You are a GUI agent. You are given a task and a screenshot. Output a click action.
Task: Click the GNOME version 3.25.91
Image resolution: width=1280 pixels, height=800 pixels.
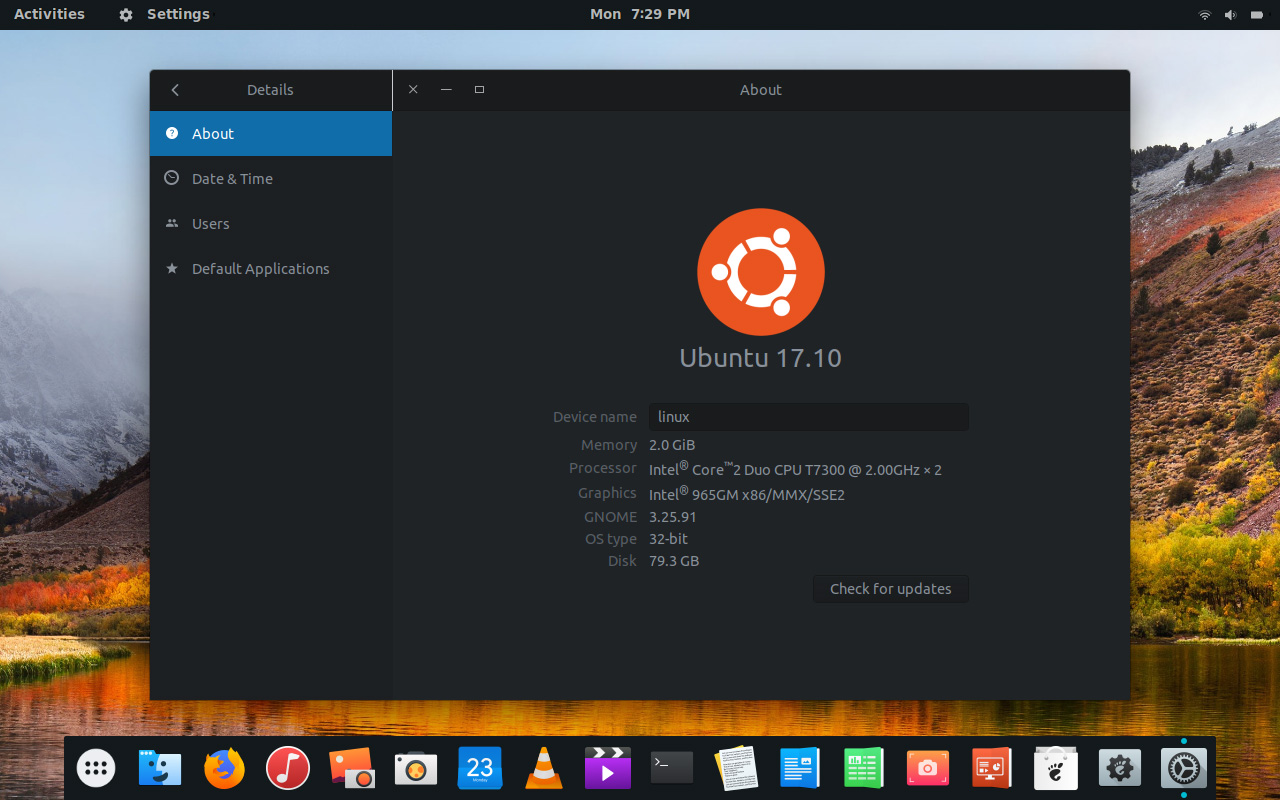point(673,517)
